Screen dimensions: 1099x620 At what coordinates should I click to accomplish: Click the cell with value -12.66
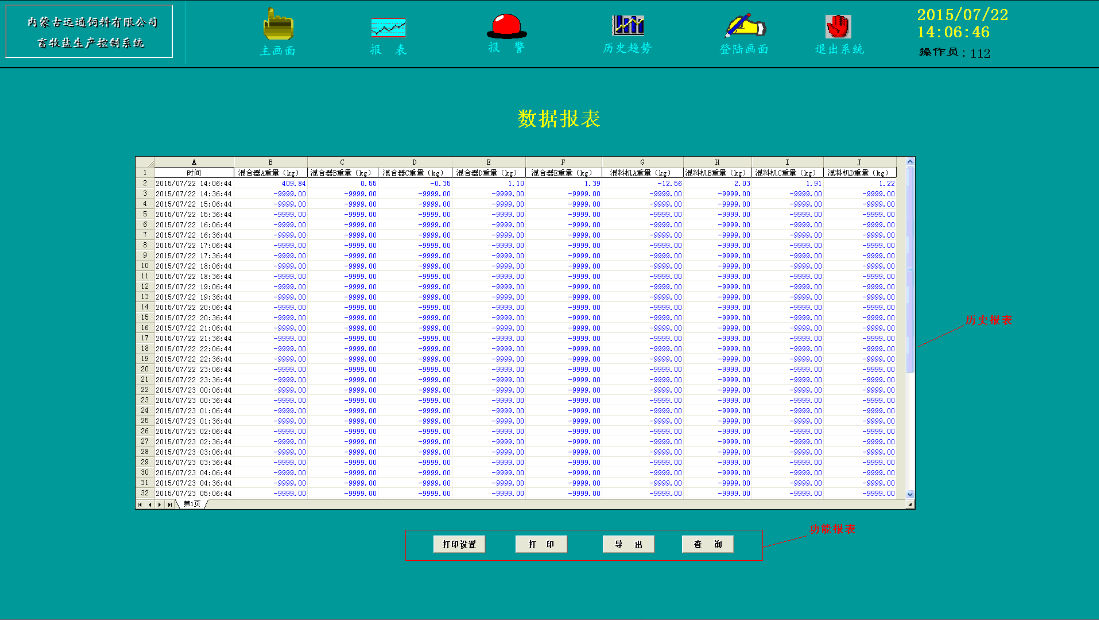643,184
